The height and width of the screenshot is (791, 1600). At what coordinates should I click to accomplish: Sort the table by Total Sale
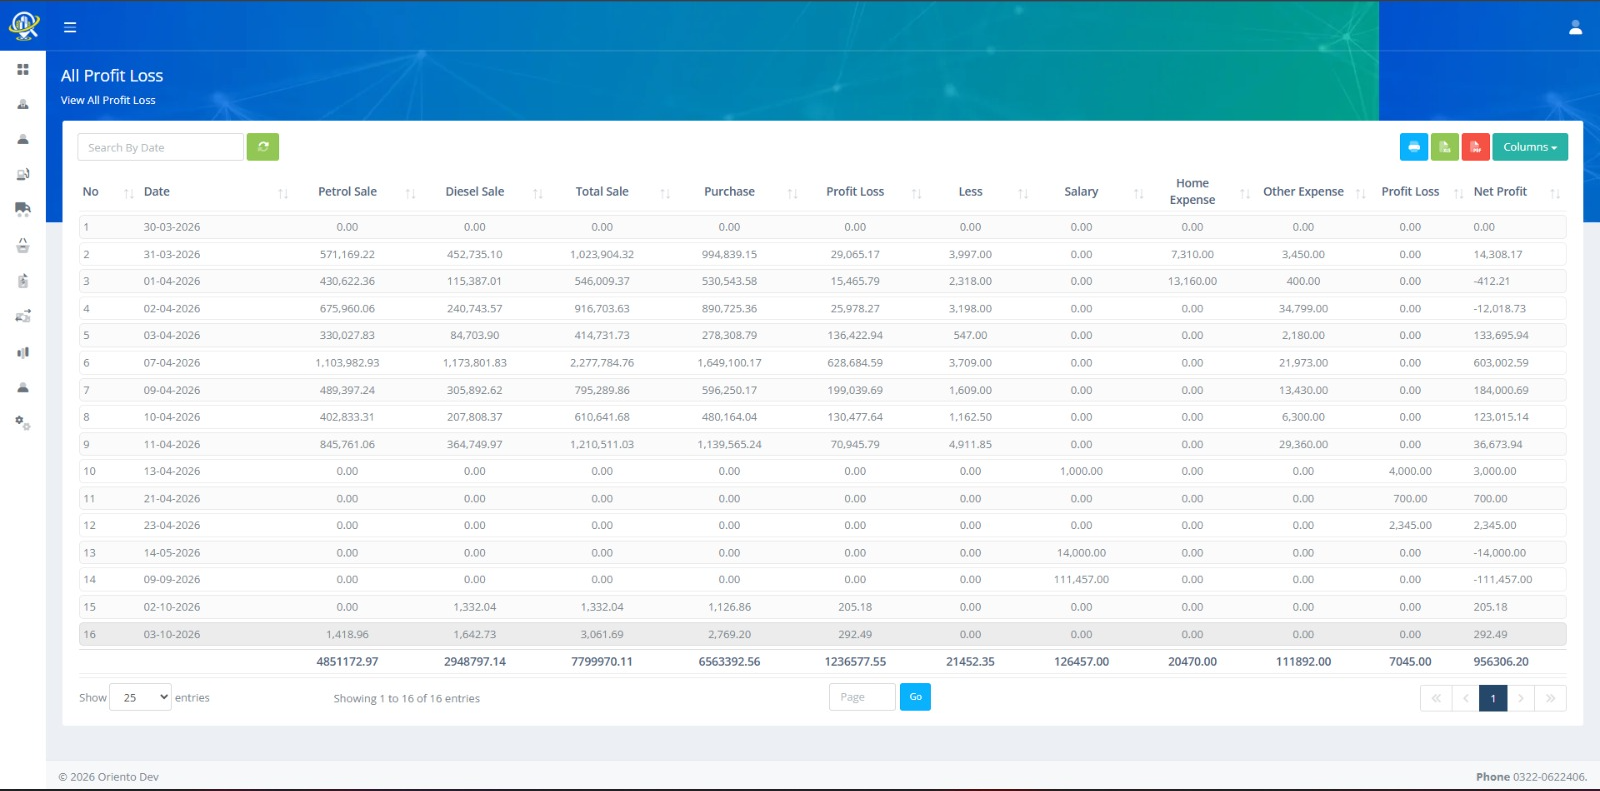coord(602,192)
